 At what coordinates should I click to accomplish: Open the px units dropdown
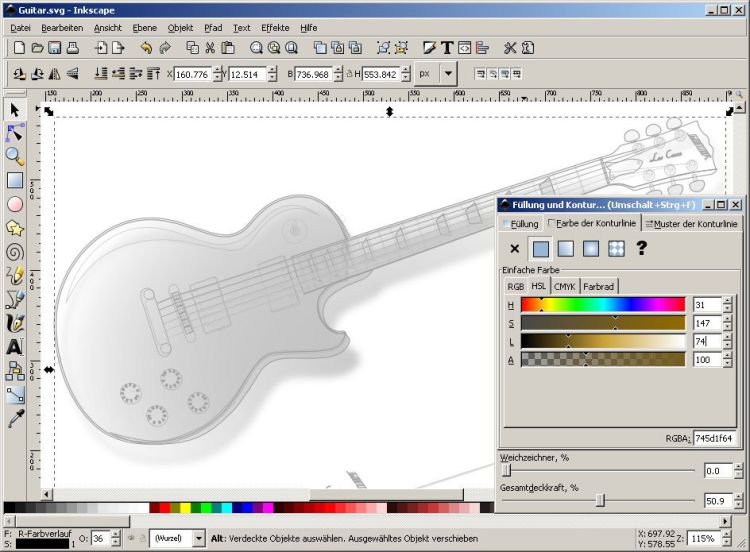tap(448, 74)
